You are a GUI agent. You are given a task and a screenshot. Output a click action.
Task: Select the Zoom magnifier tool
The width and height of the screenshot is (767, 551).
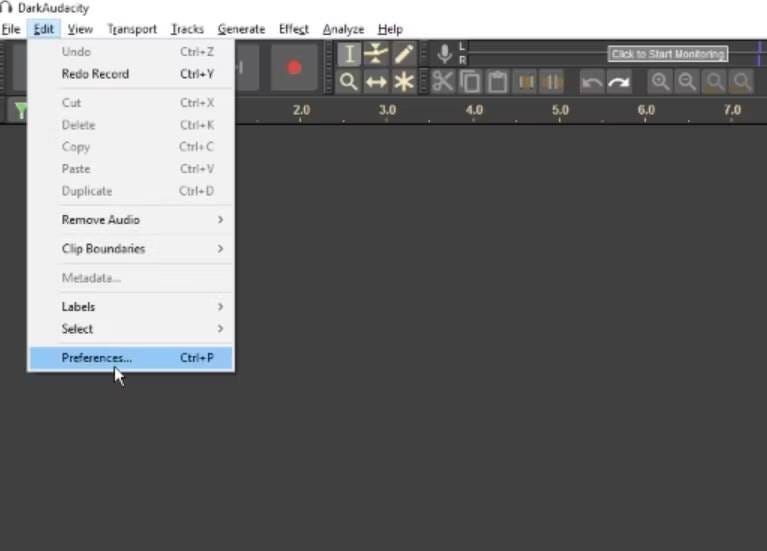[x=349, y=82]
